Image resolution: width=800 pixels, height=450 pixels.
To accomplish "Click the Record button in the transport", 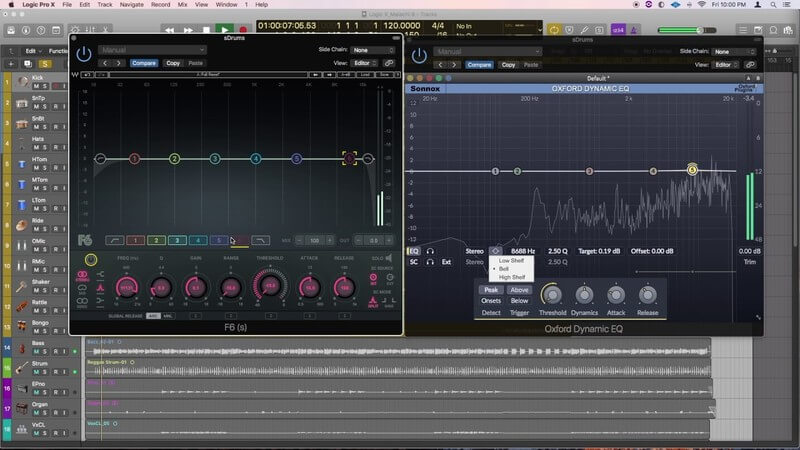I will pos(243,30).
